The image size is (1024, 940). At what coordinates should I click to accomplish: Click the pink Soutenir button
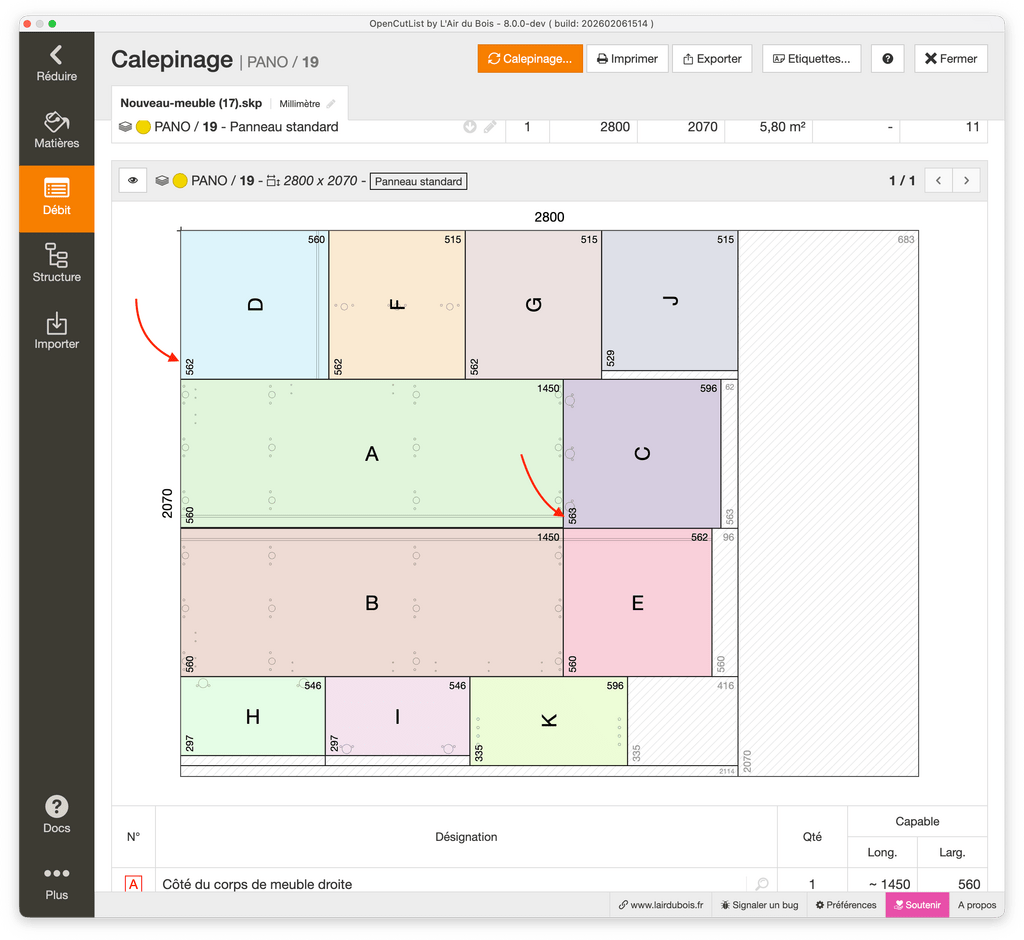(917, 905)
